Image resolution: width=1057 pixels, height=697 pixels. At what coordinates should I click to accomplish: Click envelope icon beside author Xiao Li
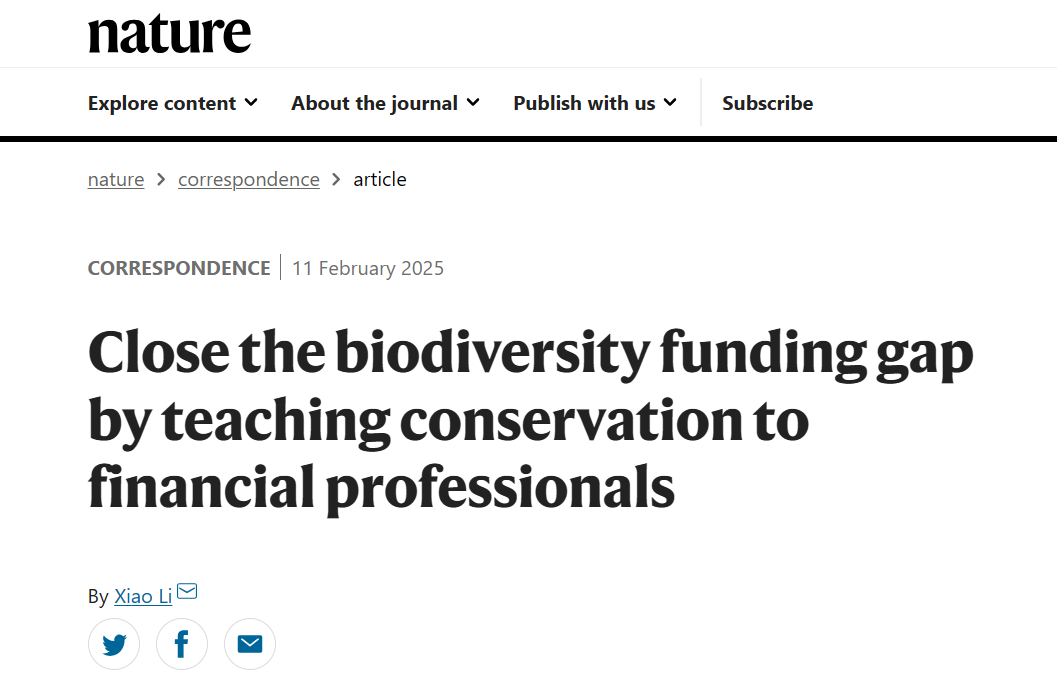(187, 592)
